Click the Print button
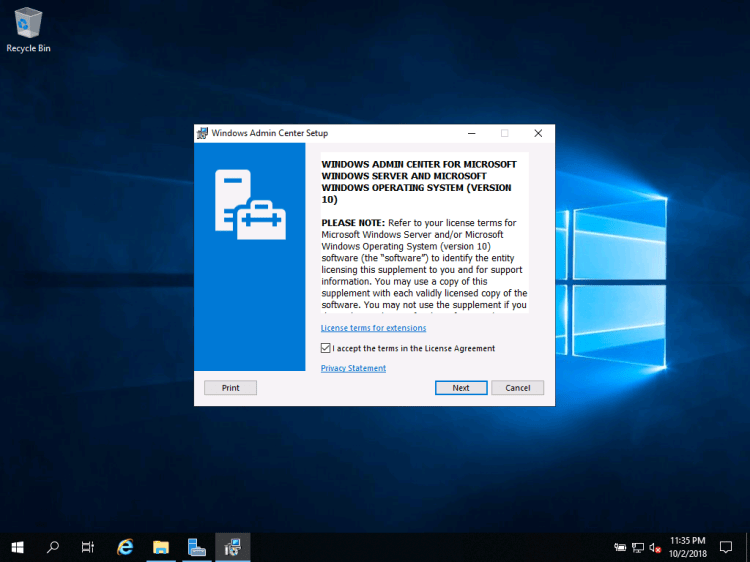Image resolution: width=750 pixels, height=562 pixels. point(230,388)
